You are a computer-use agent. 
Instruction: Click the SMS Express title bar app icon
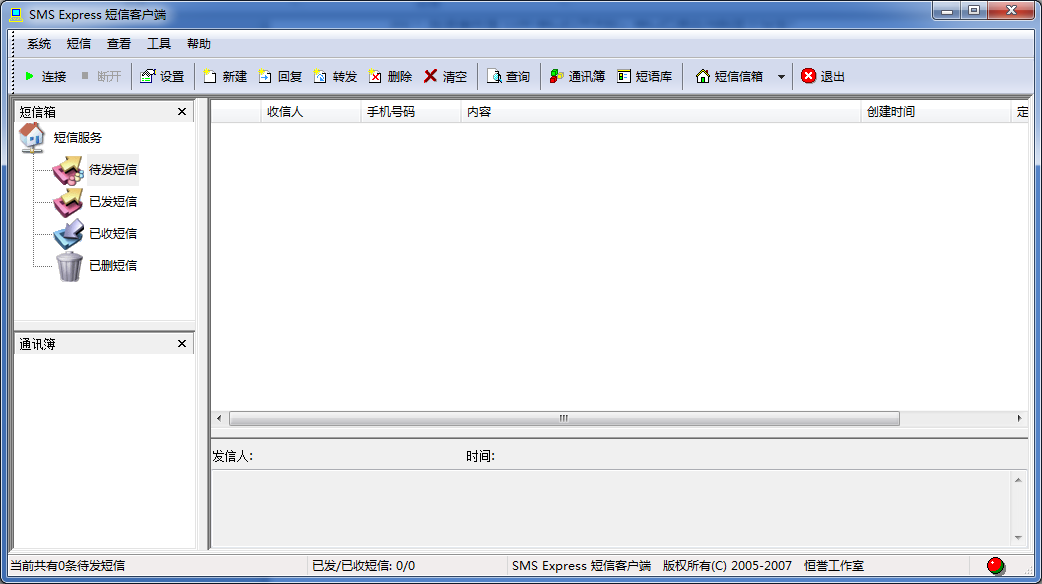[x=17, y=15]
